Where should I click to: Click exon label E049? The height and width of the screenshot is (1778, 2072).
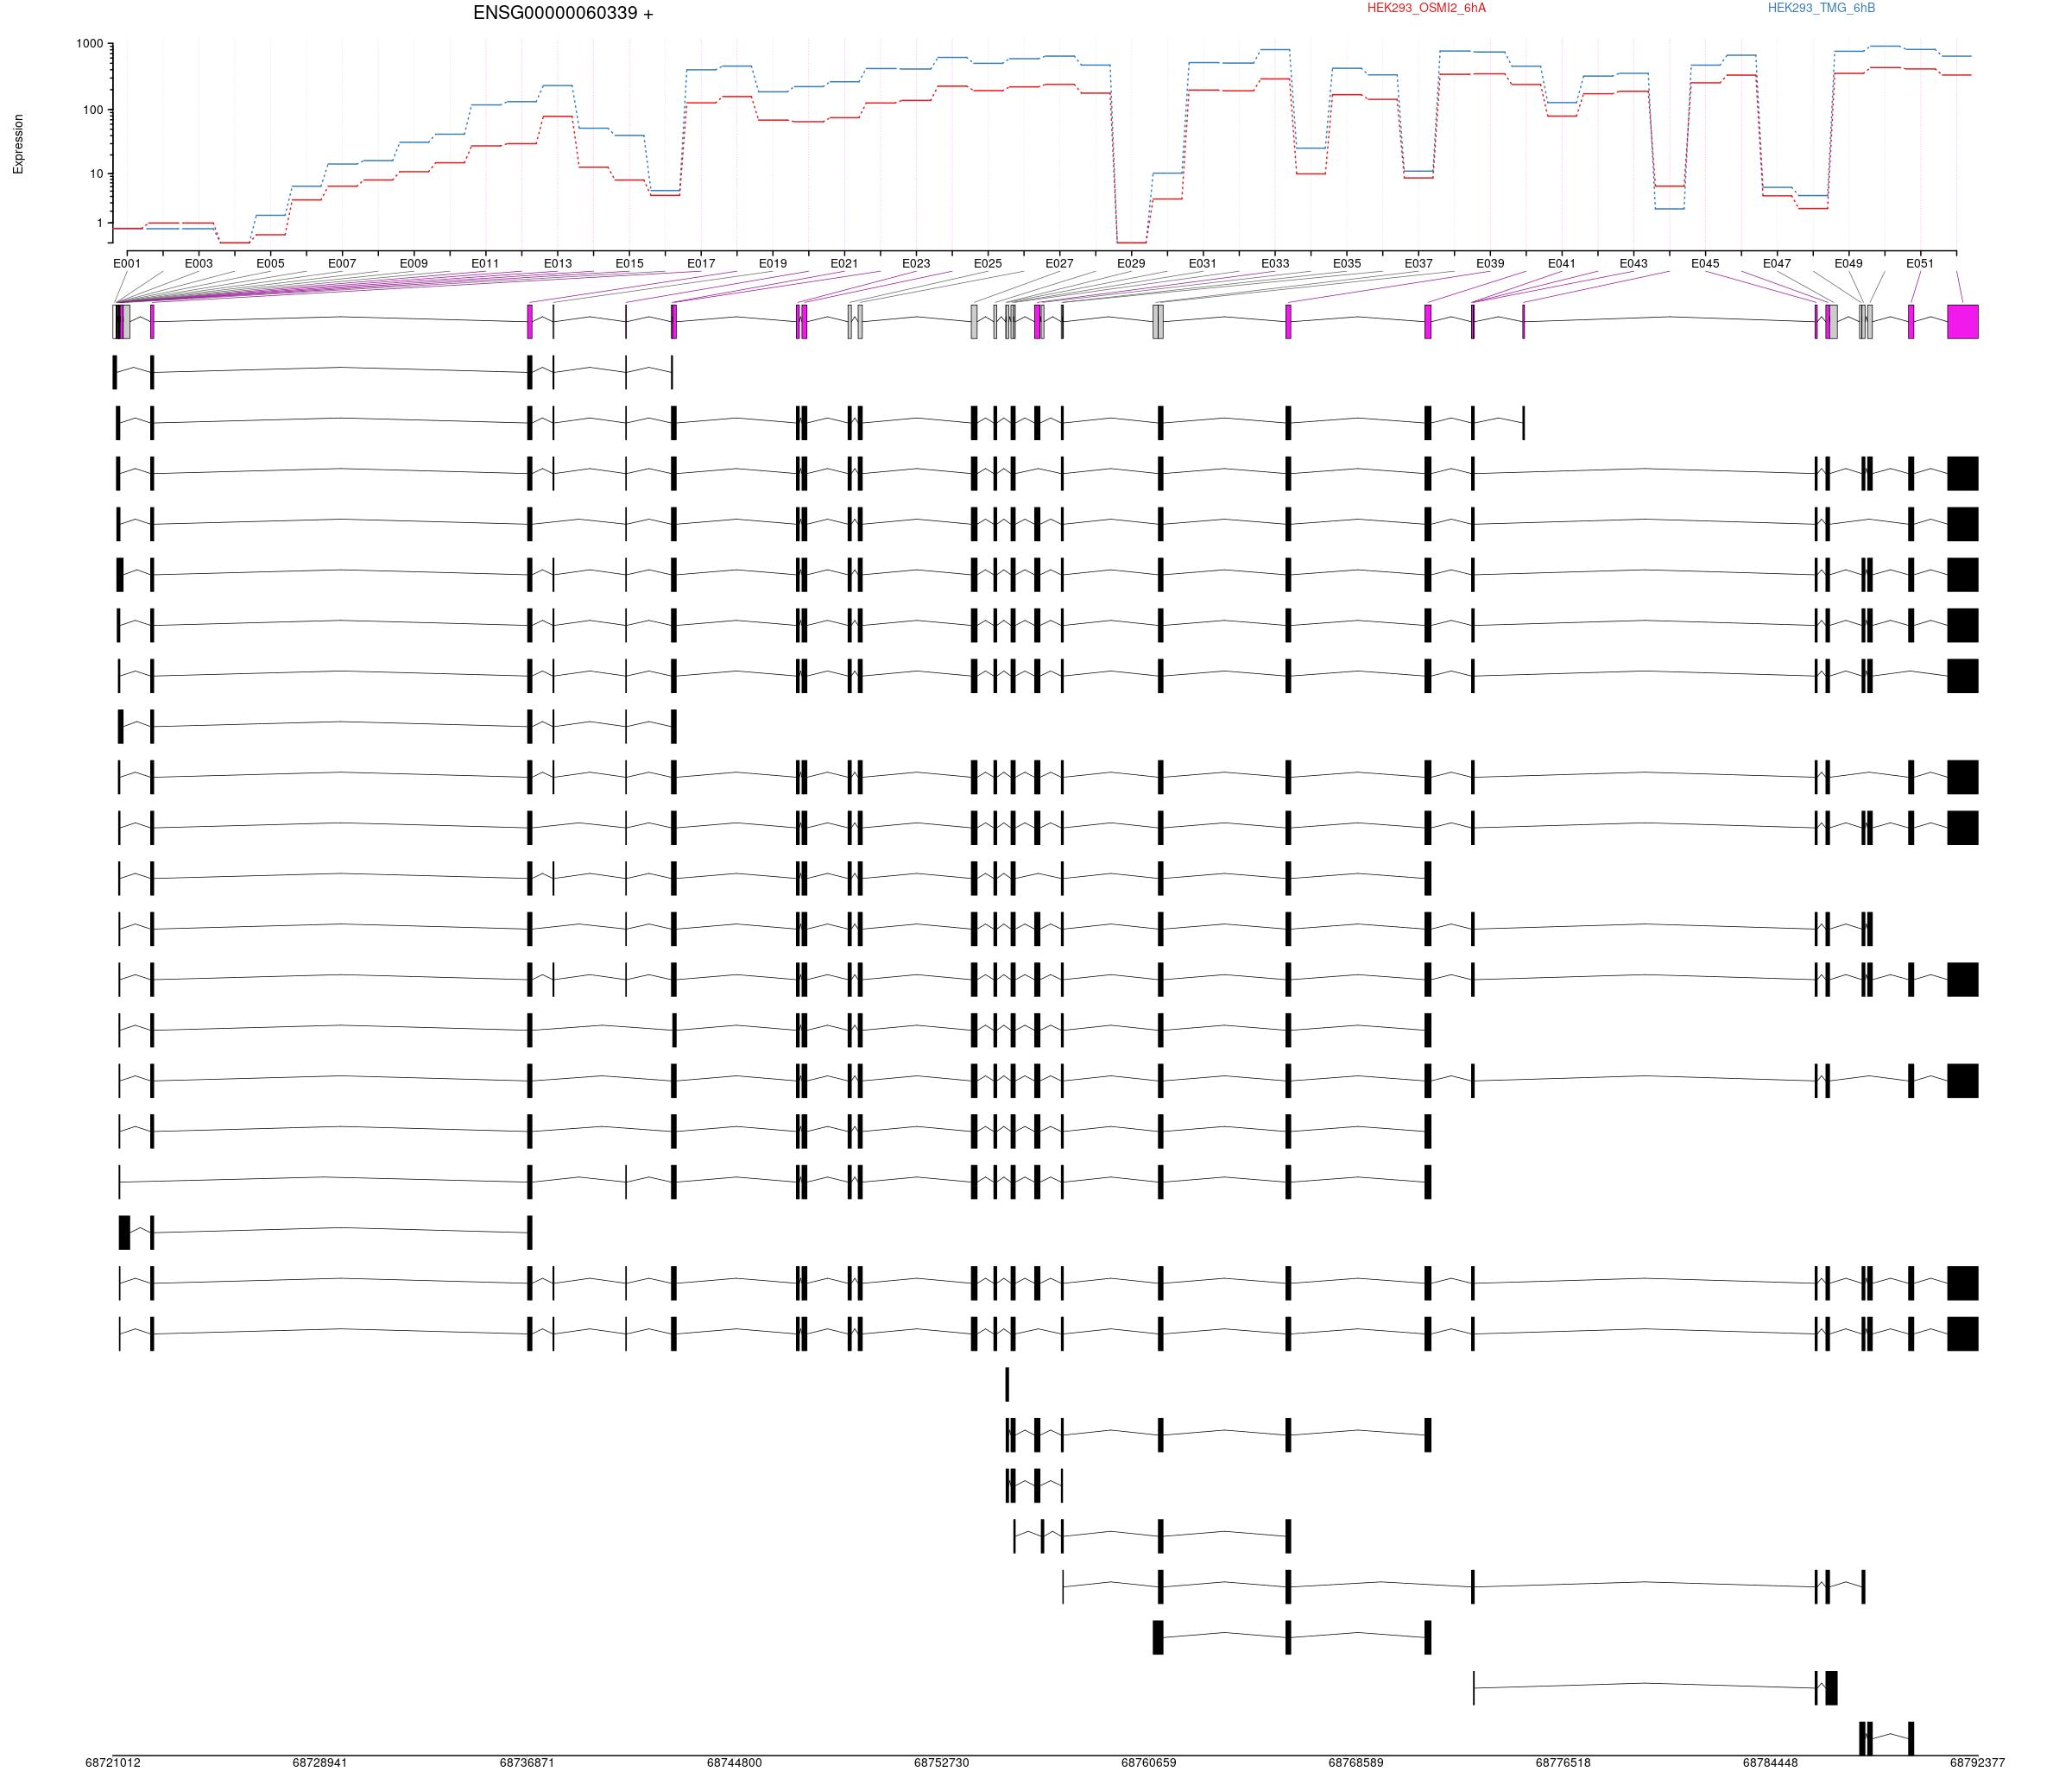tap(1849, 264)
